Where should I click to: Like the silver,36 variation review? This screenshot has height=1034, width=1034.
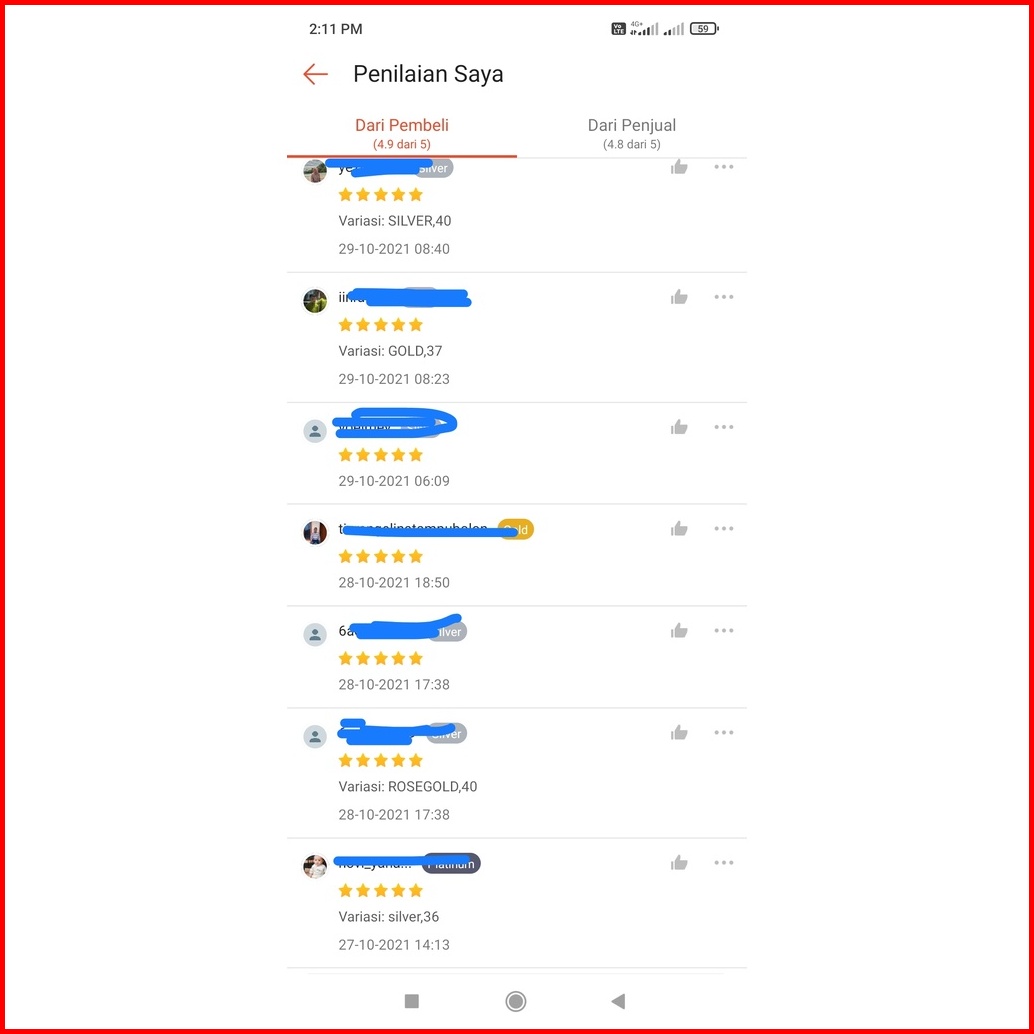coord(680,863)
